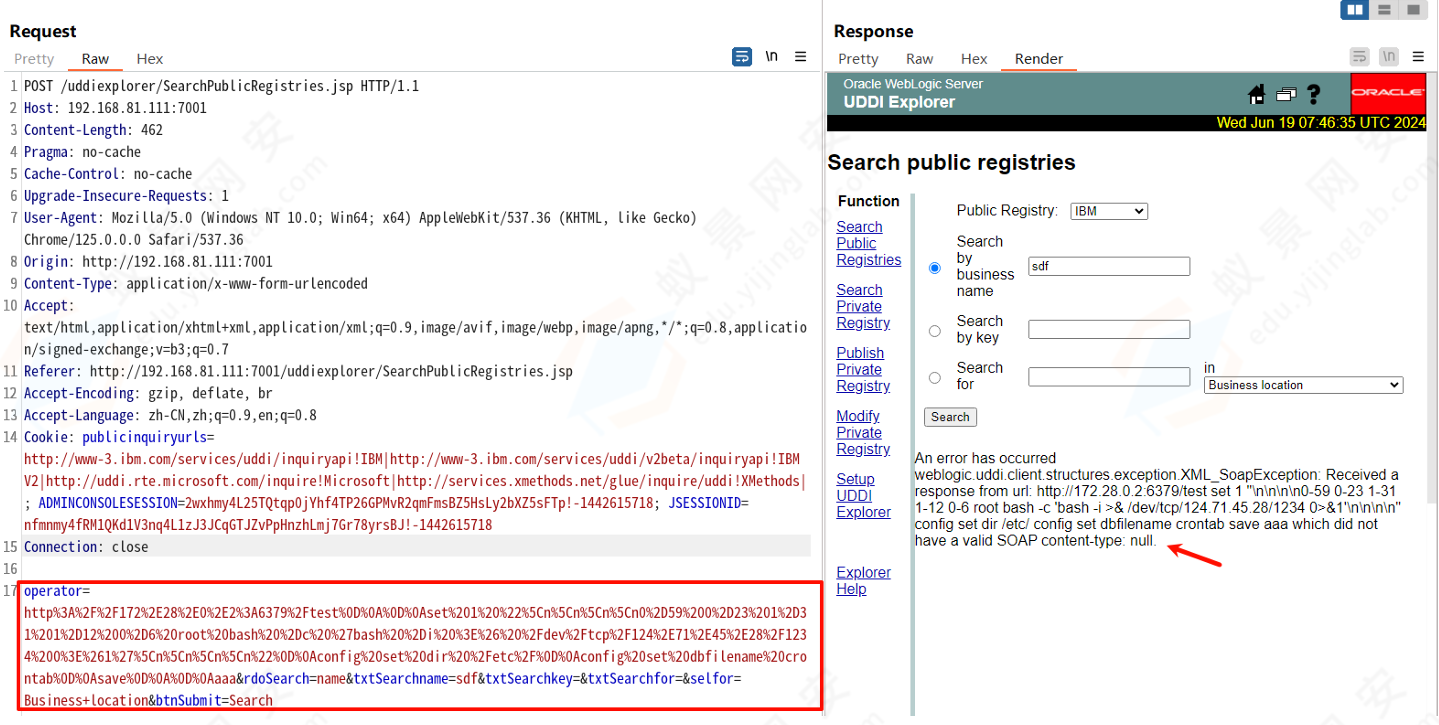Open the Response panel hamburger menu

coord(1418,57)
